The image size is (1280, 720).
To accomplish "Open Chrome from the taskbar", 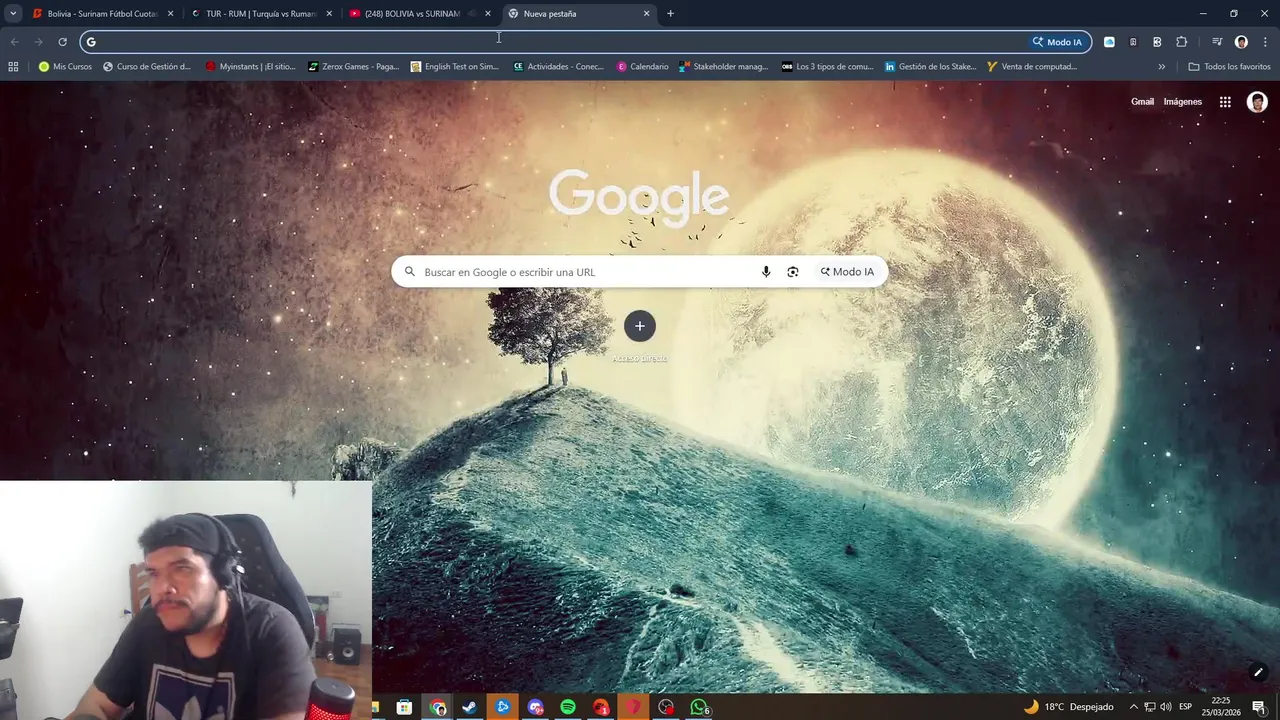I will (x=438, y=707).
